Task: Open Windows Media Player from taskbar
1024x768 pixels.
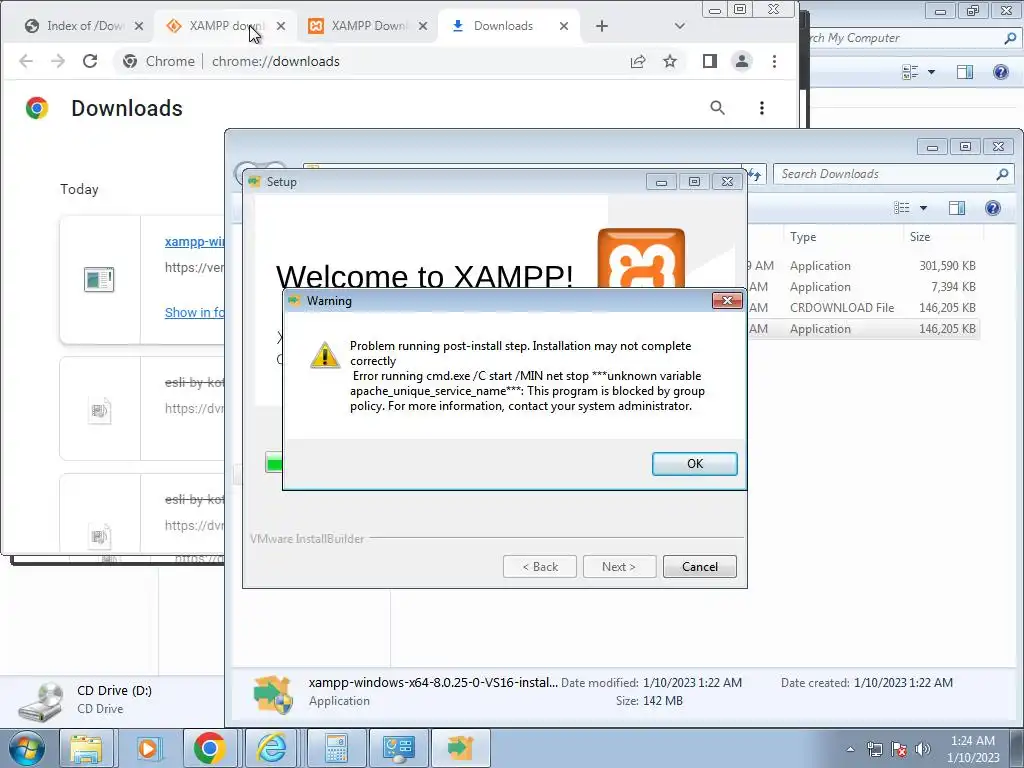Action: tap(148, 748)
